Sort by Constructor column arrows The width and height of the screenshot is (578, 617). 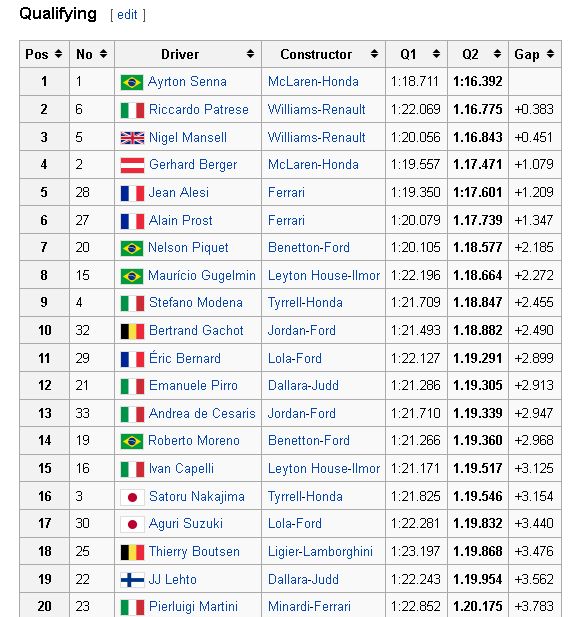(375, 54)
